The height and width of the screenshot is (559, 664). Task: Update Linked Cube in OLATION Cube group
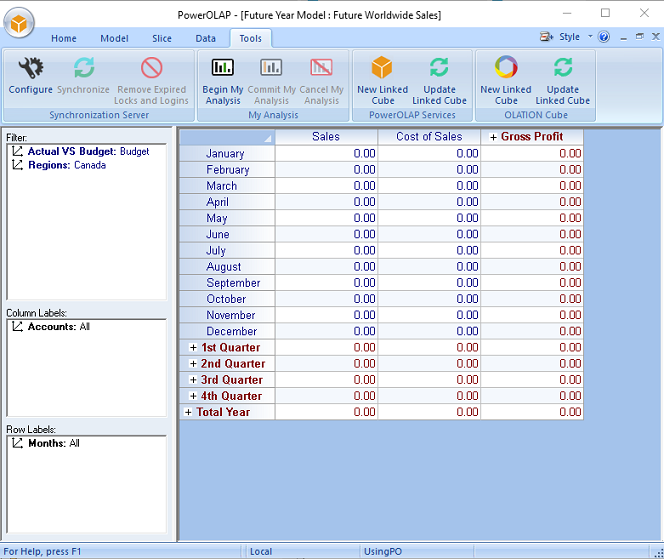point(562,81)
